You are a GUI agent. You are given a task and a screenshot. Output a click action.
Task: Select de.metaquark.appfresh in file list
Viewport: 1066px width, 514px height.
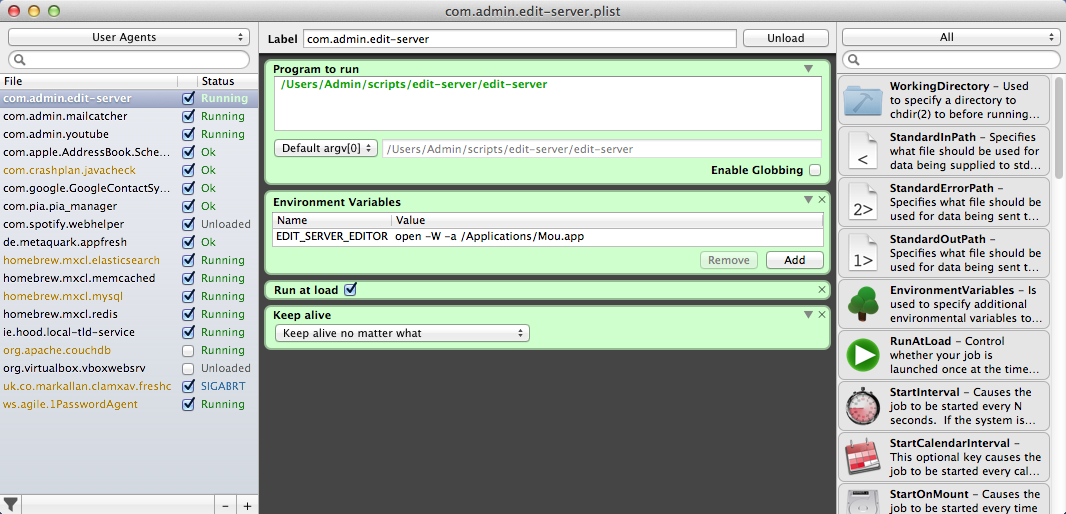tap(65, 242)
